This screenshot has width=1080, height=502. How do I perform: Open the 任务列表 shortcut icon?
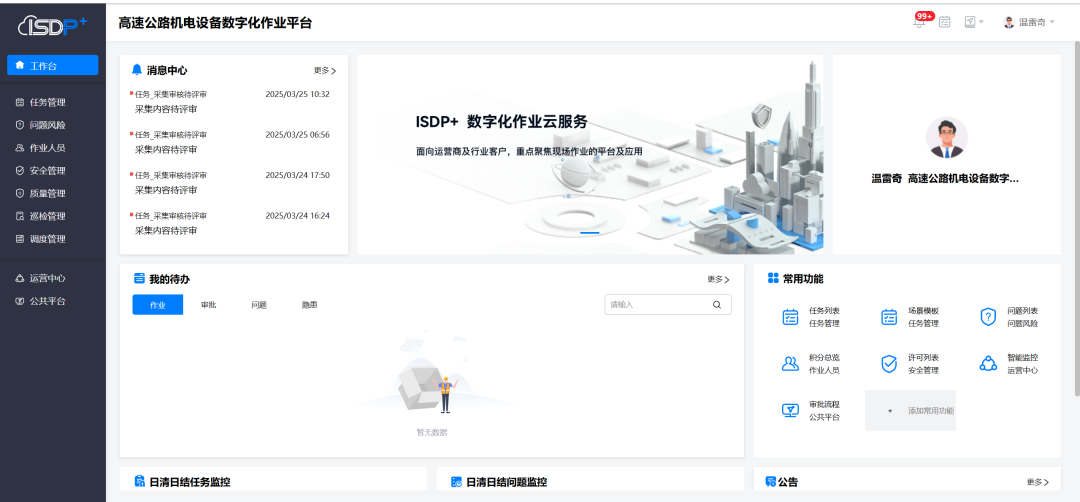[x=790, y=317]
